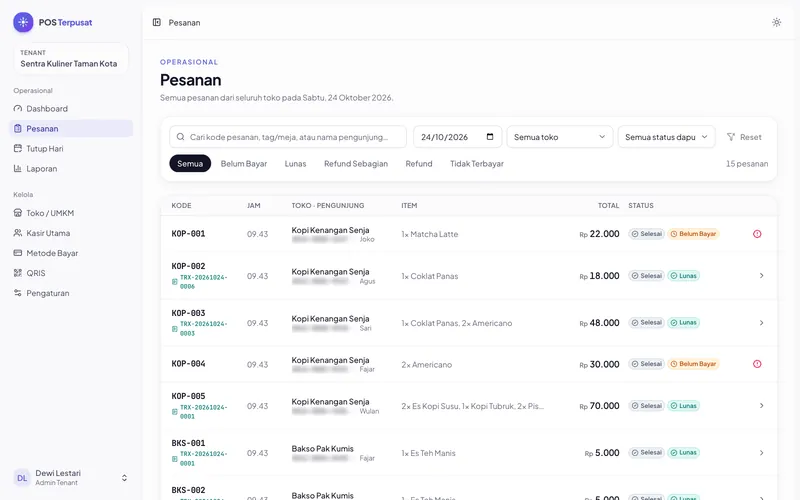Click order code BKS-001
The image size is (800, 500).
coord(188,443)
